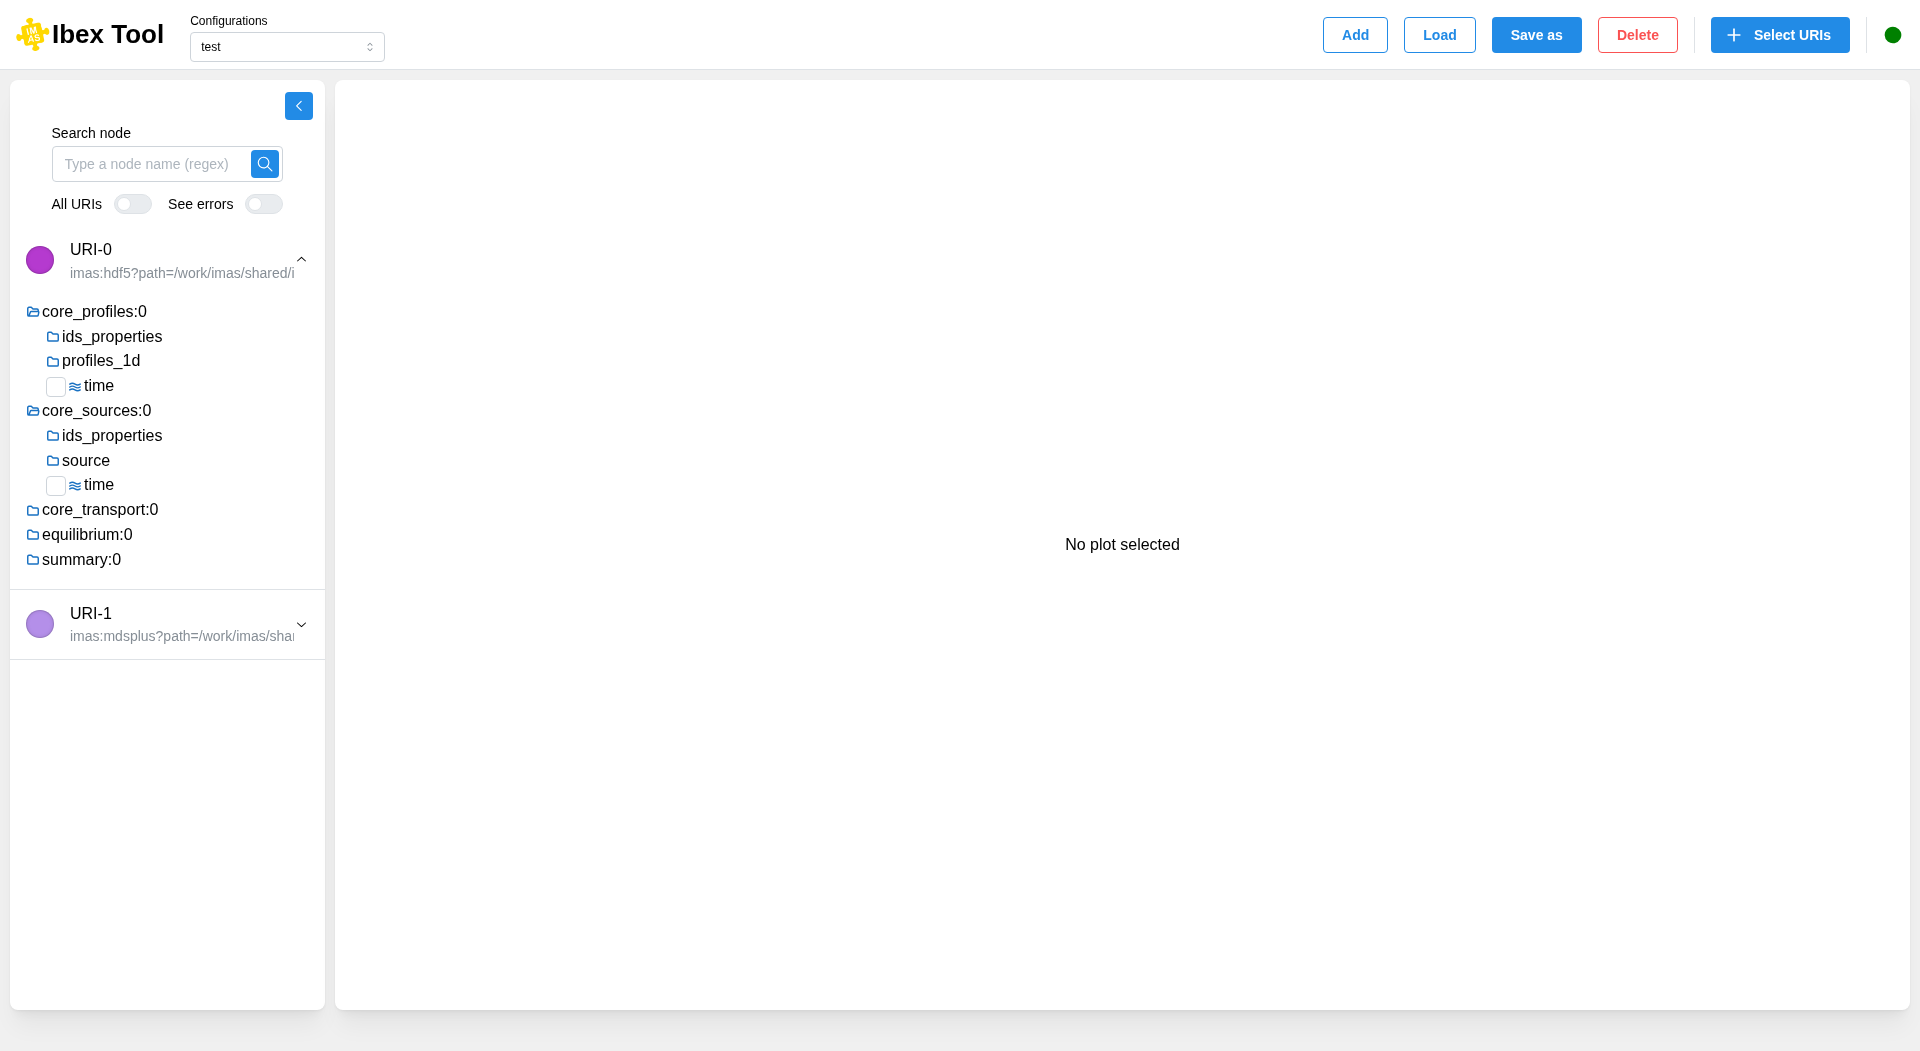Click folder icon next to source

[53, 461]
